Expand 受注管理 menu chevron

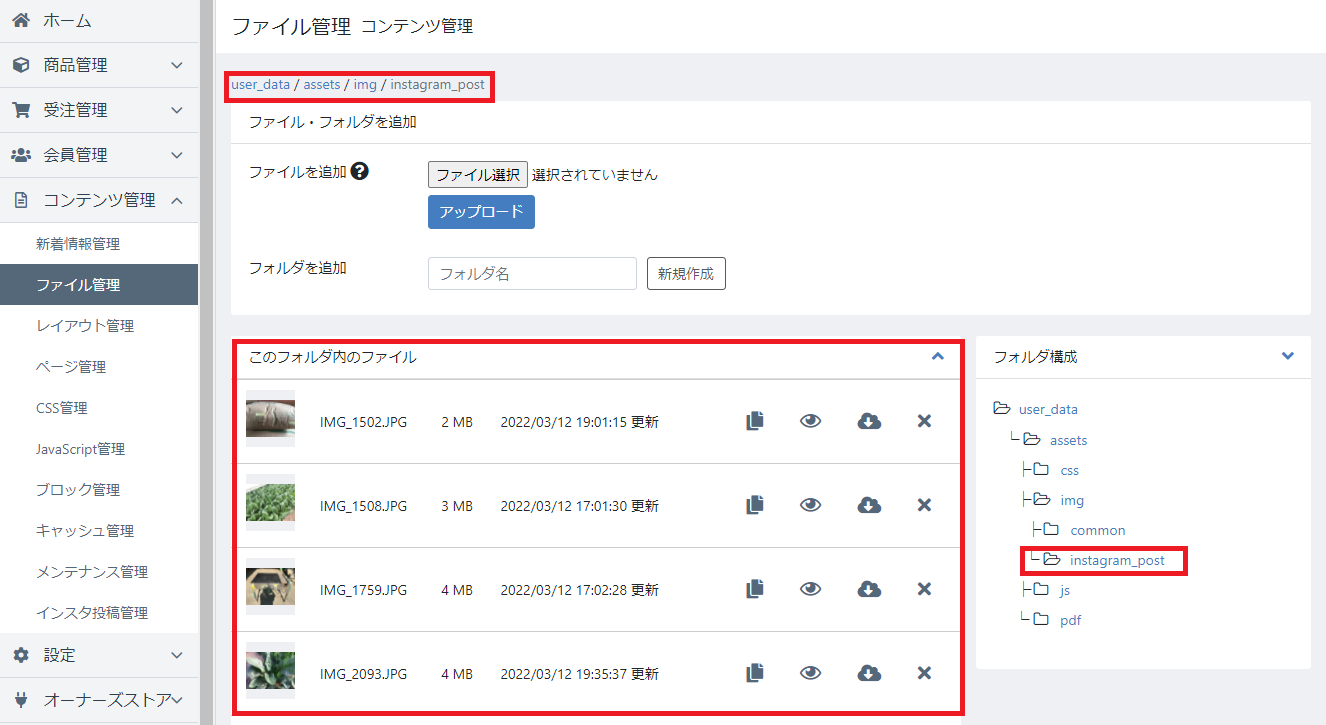point(177,110)
